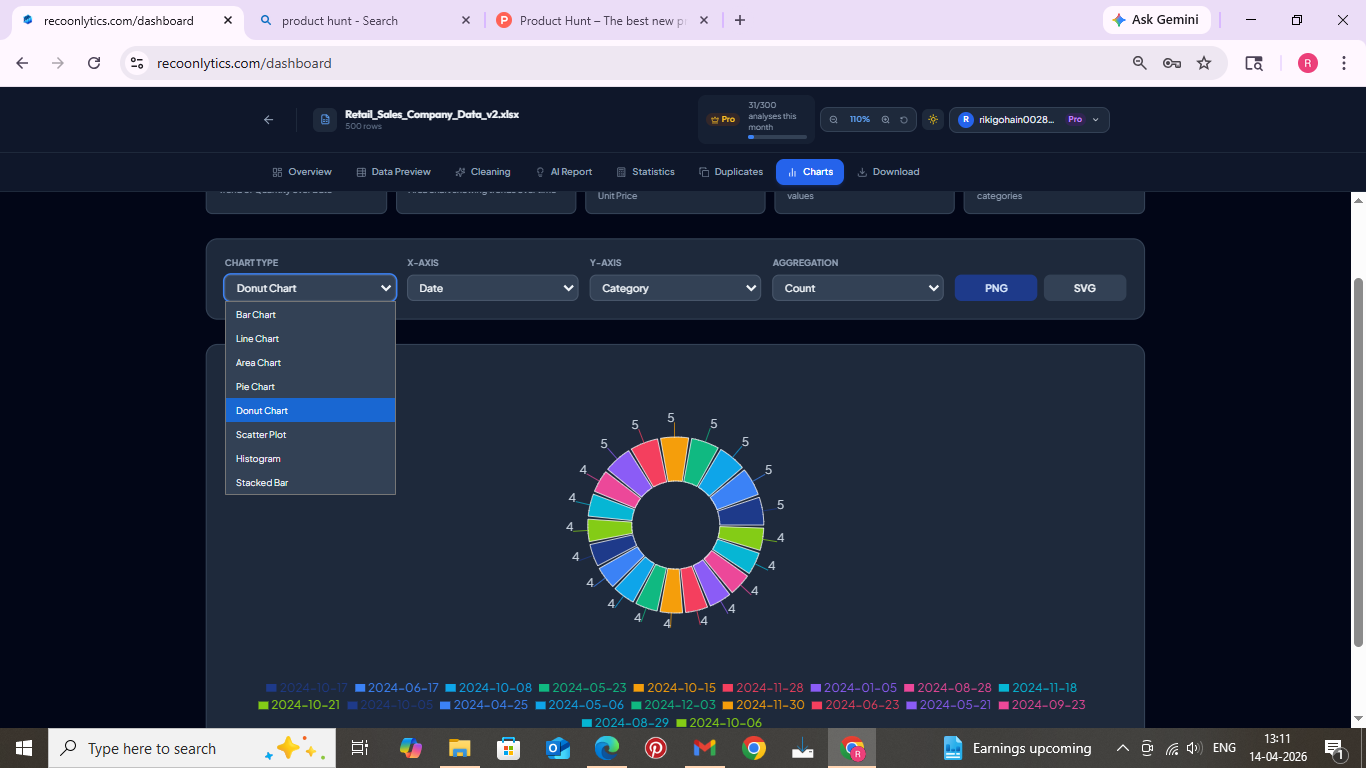Toggle the 2024-09-23 legend entry

(x=1042, y=705)
